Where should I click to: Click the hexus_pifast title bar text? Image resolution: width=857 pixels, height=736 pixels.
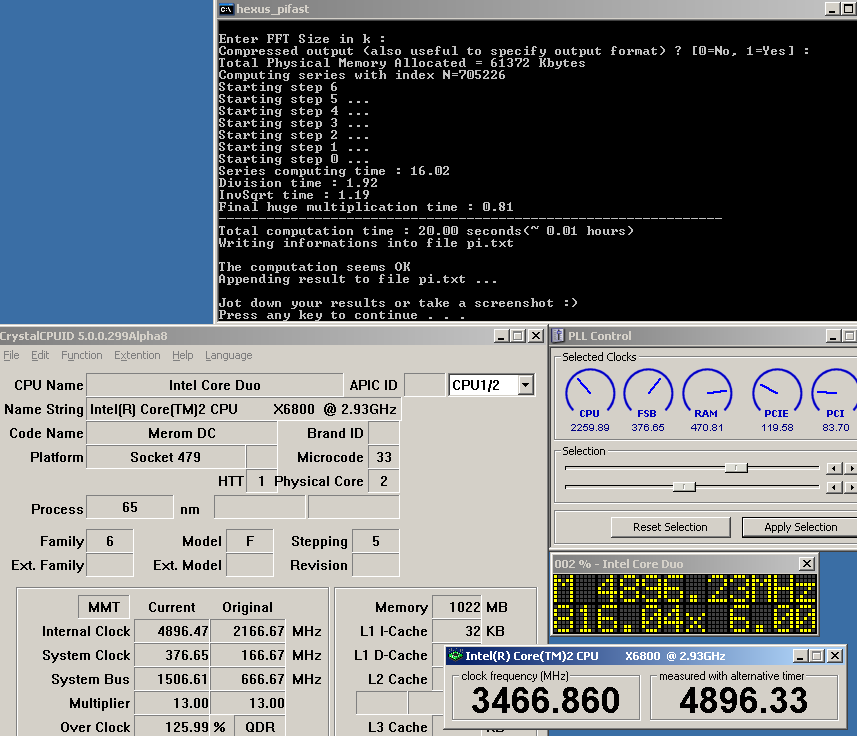coord(273,9)
